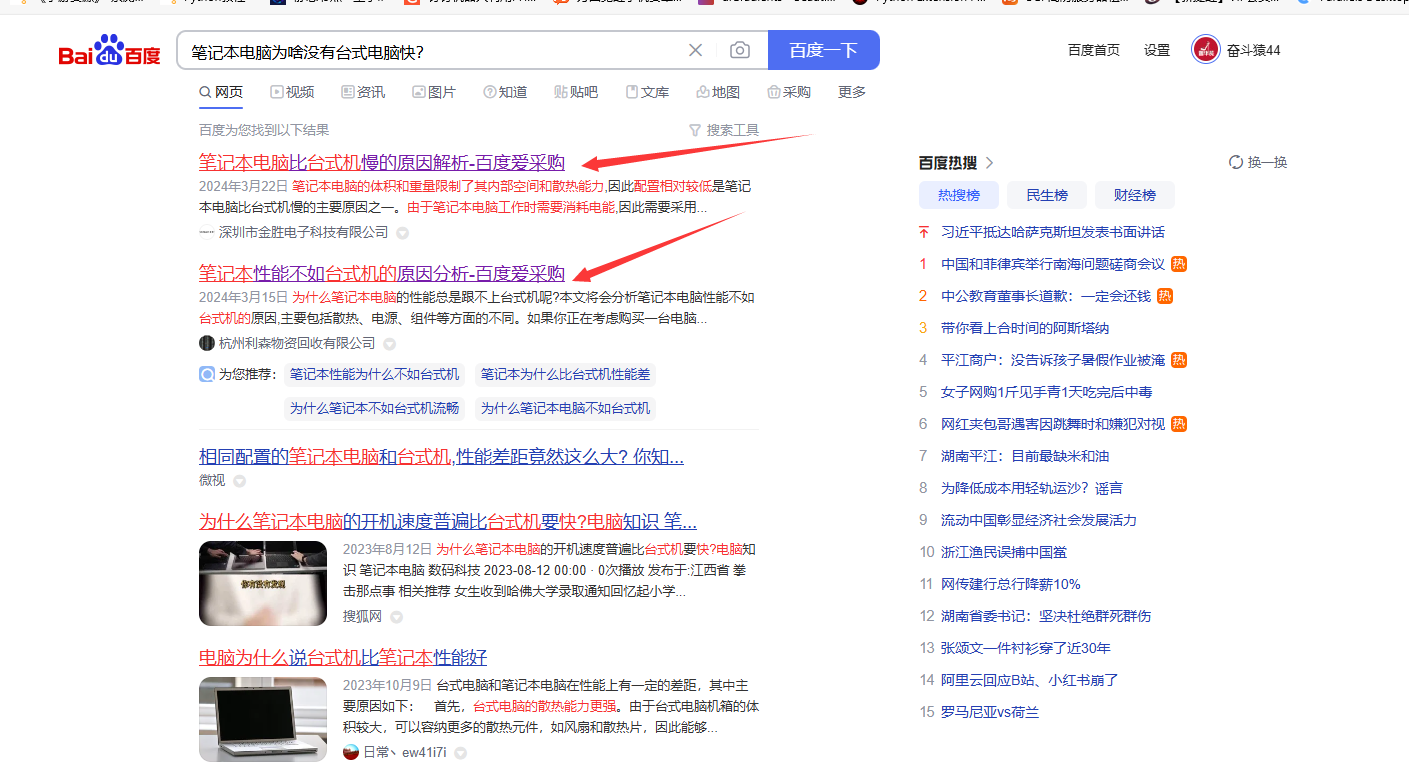Image resolution: width=1409 pixels, height=775 pixels.
Task: Open camera image search icon
Action: pyautogui.click(x=740, y=50)
